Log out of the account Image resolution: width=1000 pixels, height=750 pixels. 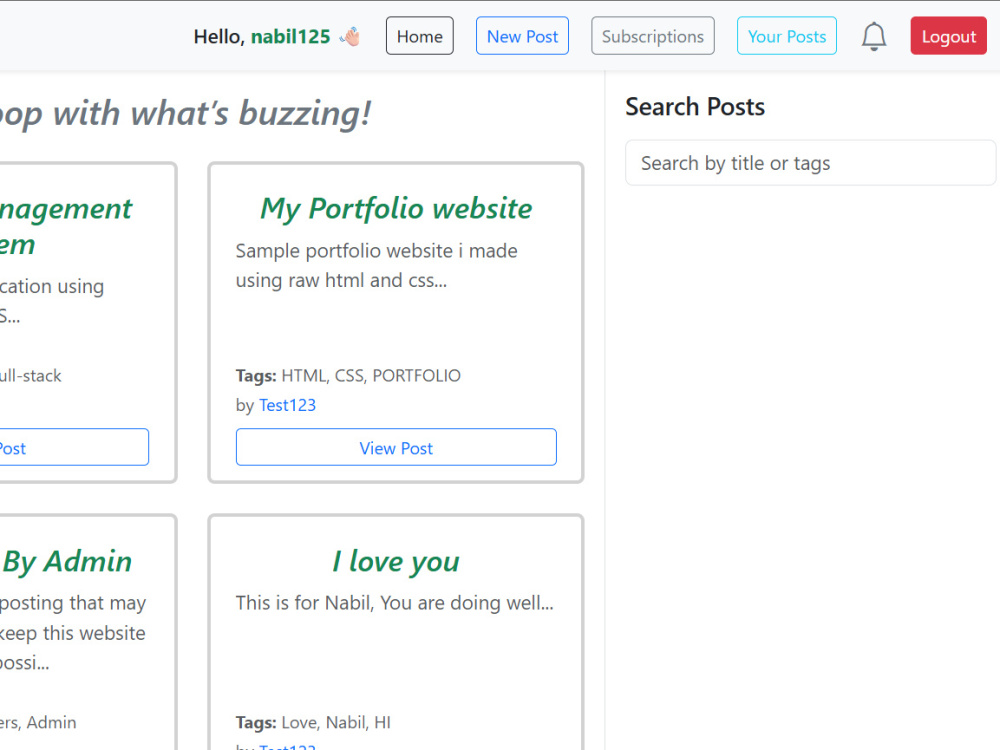point(948,35)
